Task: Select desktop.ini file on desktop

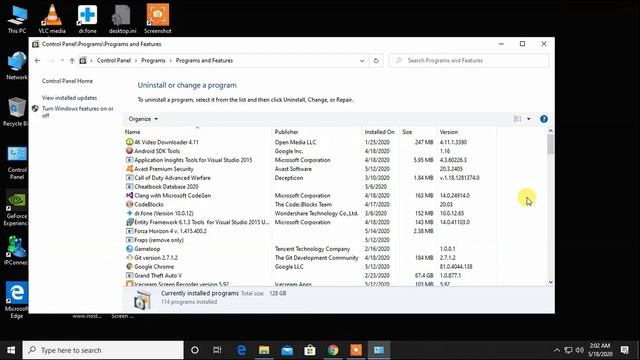Action: 122,19
